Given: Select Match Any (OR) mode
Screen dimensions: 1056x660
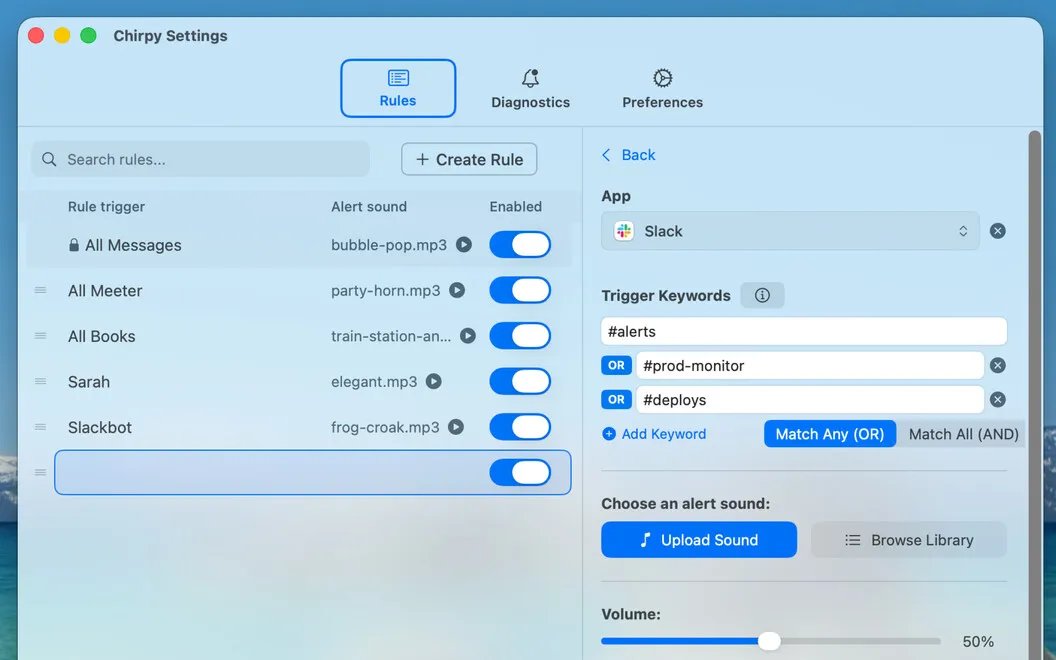Looking at the screenshot, I should pyautogui.click(x=830, y=434).
